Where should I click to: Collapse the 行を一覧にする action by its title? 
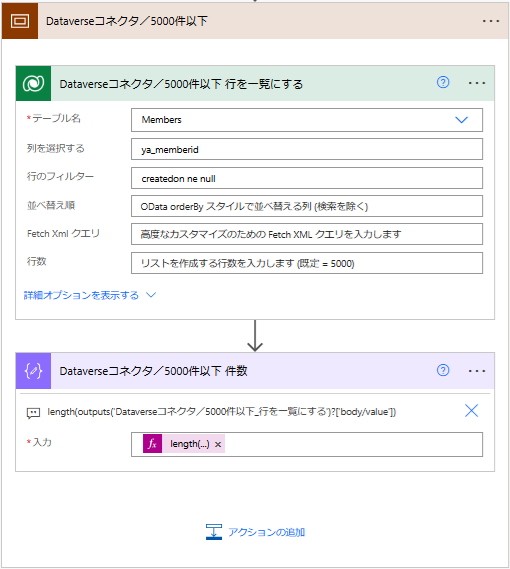181,84
